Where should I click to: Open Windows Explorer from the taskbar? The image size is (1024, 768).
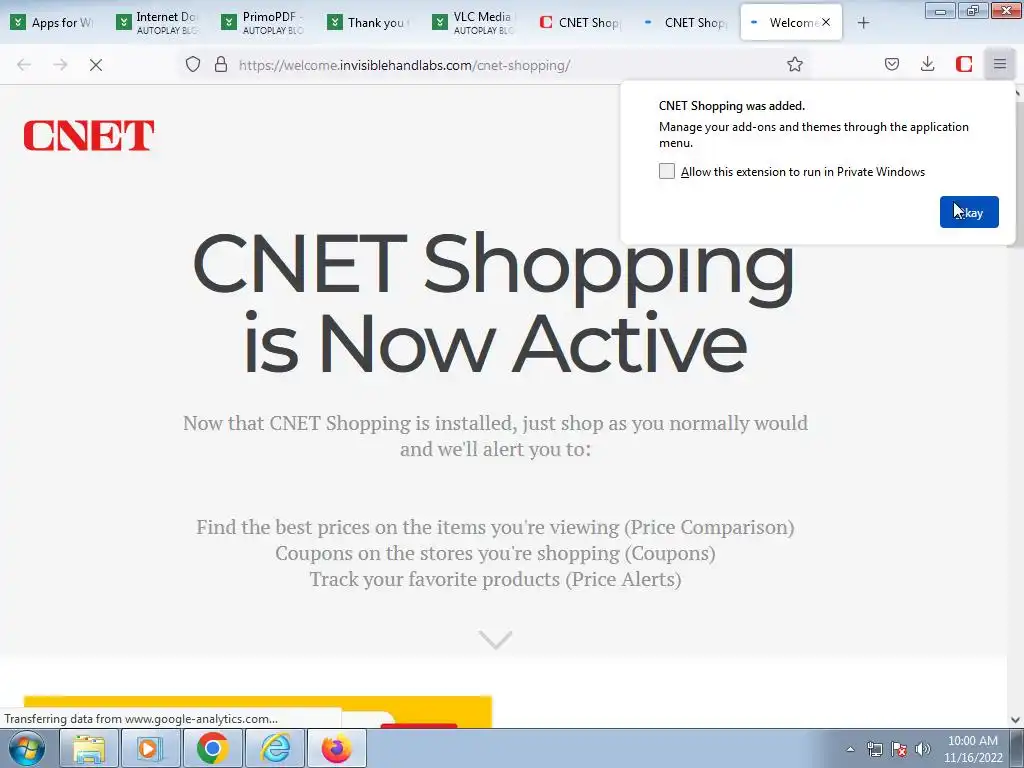(x=89, y=748)
